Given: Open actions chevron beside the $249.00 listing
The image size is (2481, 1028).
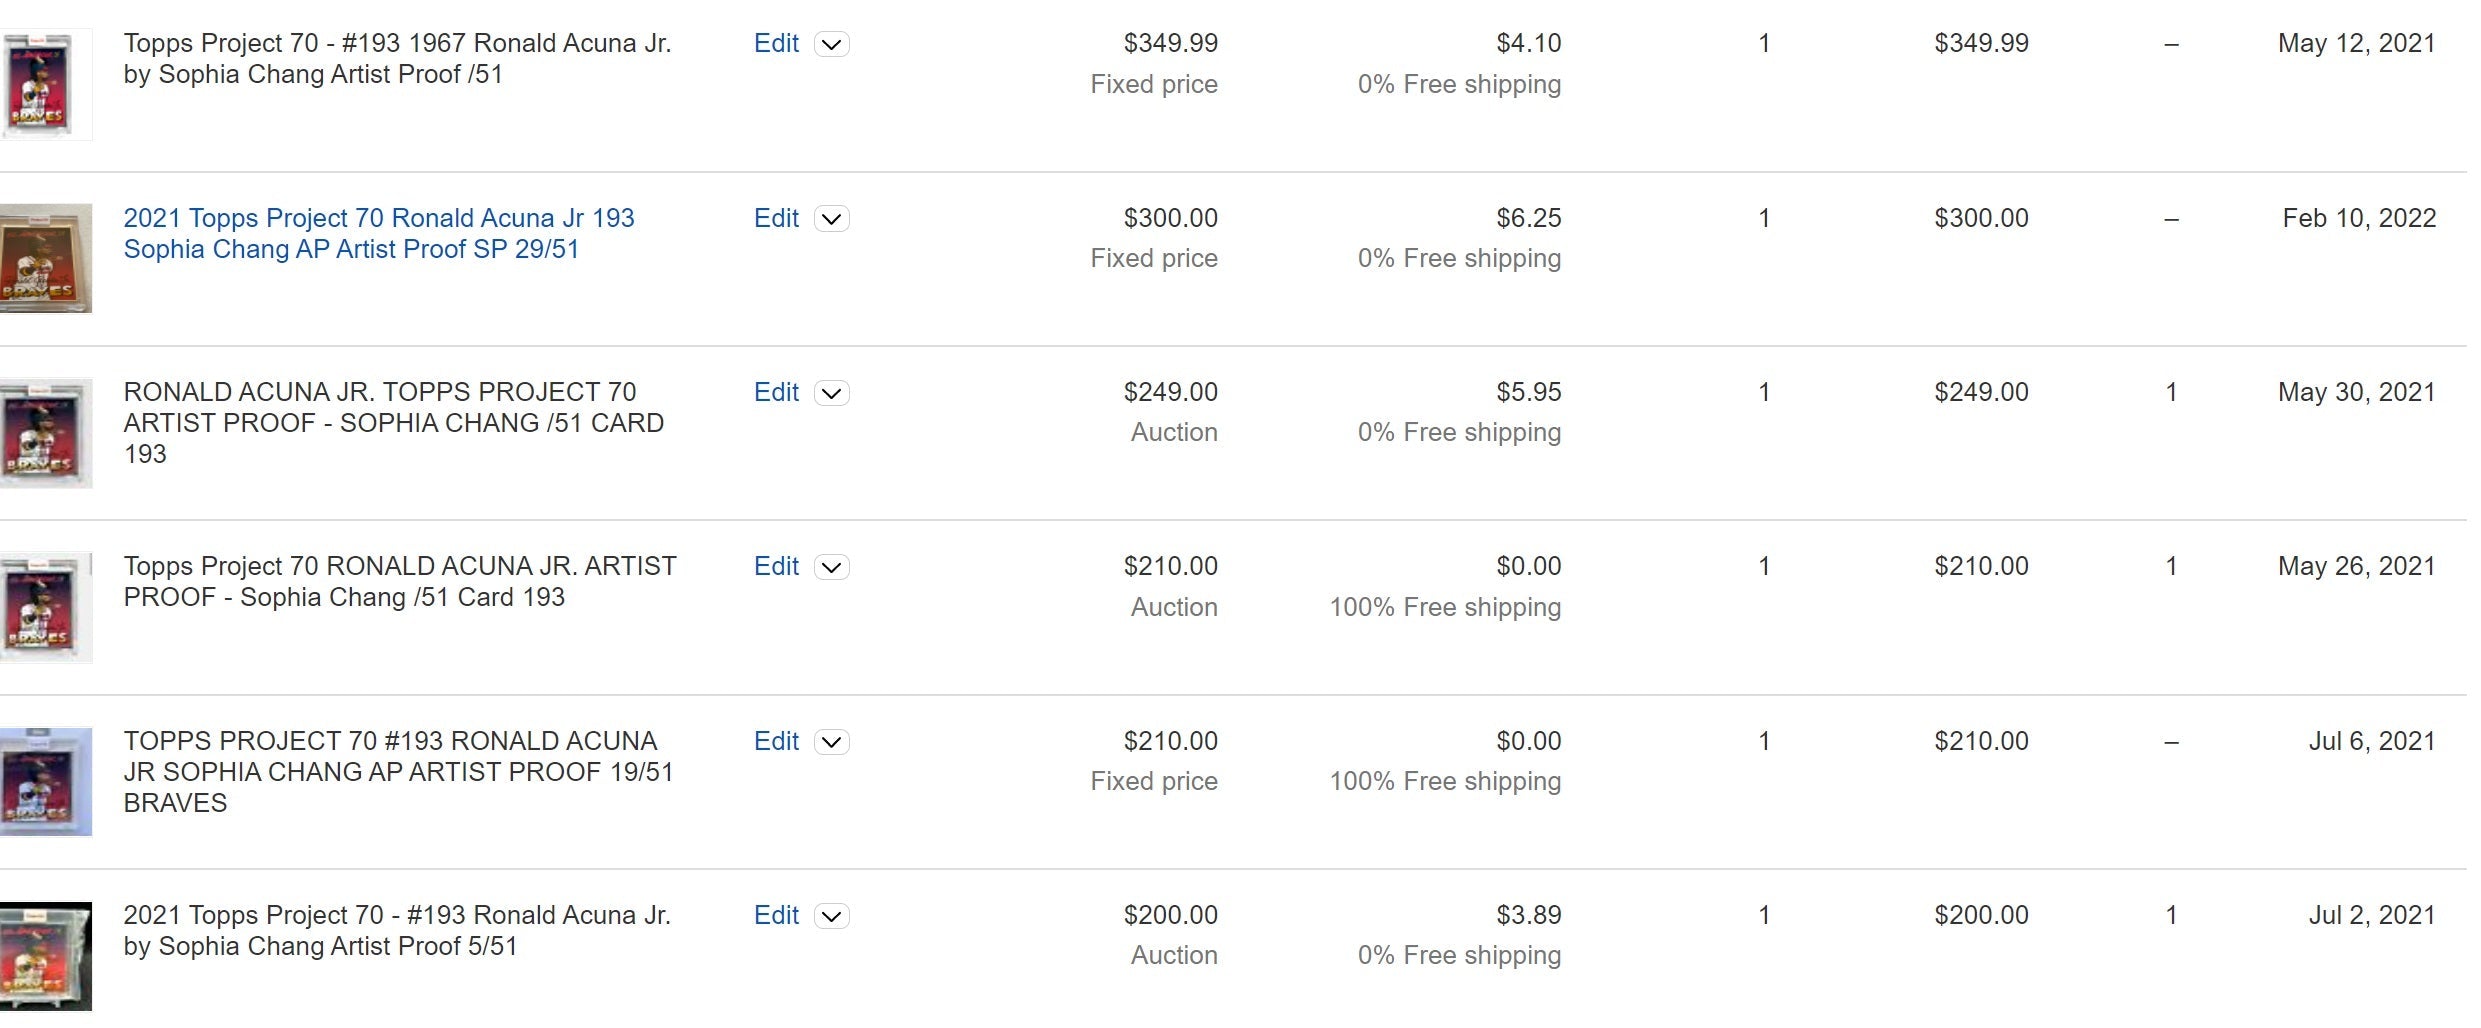Looking at the screenshot, I should [832, 393].
